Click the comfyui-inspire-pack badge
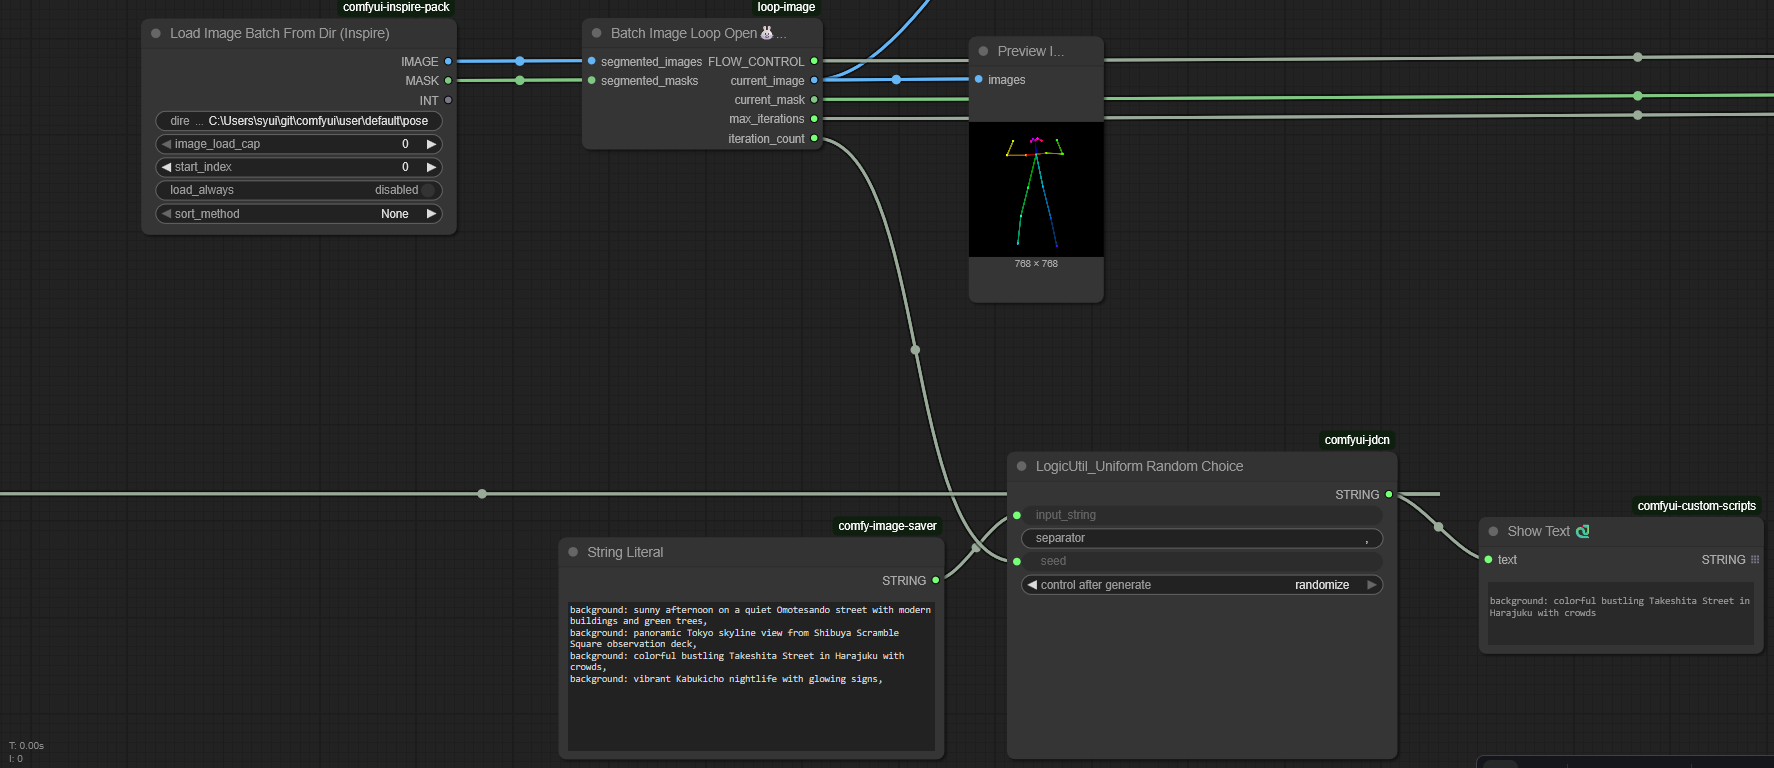The image size is (1774, 768). pyautogui.click(x=396, y=7)
